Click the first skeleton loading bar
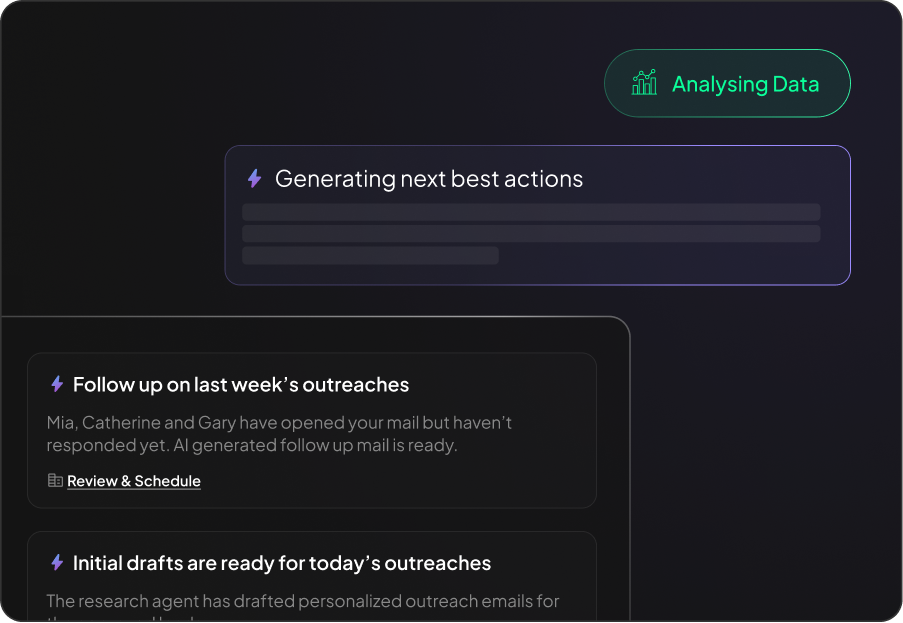The width and height of the screenshot is (903, 623). pyautogui.click(x=531, y=212)
